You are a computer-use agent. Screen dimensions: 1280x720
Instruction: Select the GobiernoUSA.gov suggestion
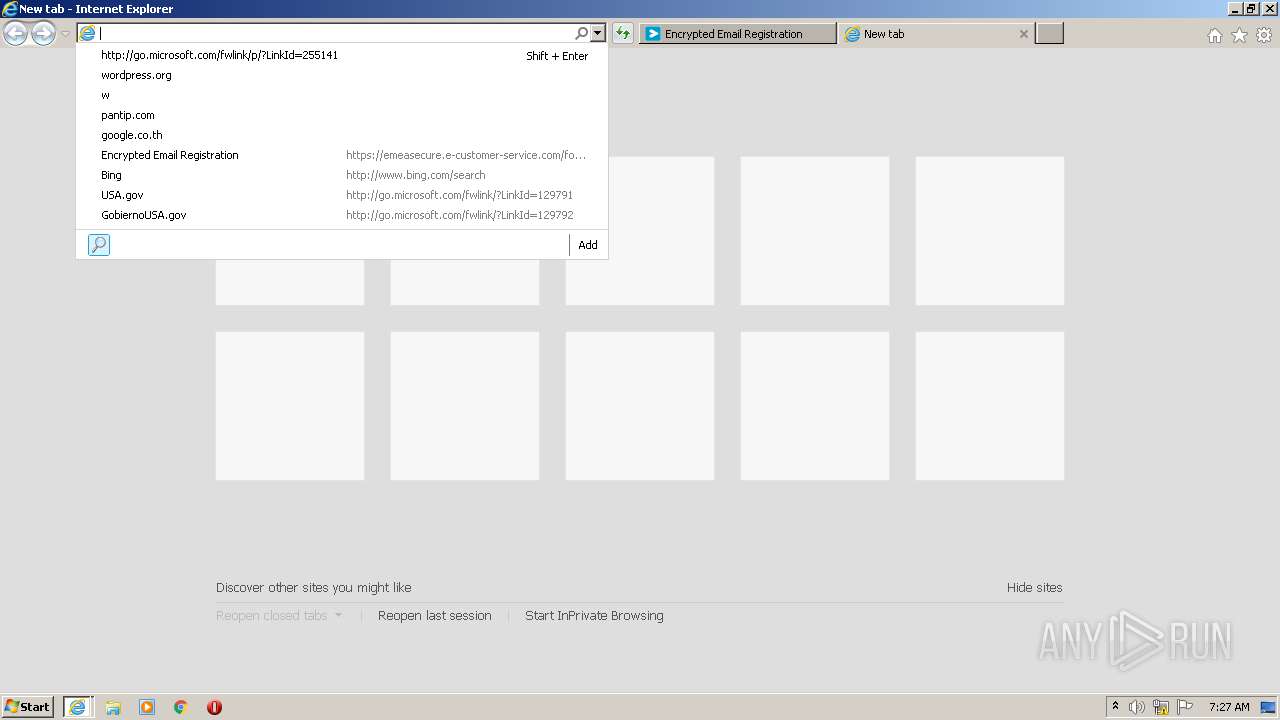(x=342, y=215)
